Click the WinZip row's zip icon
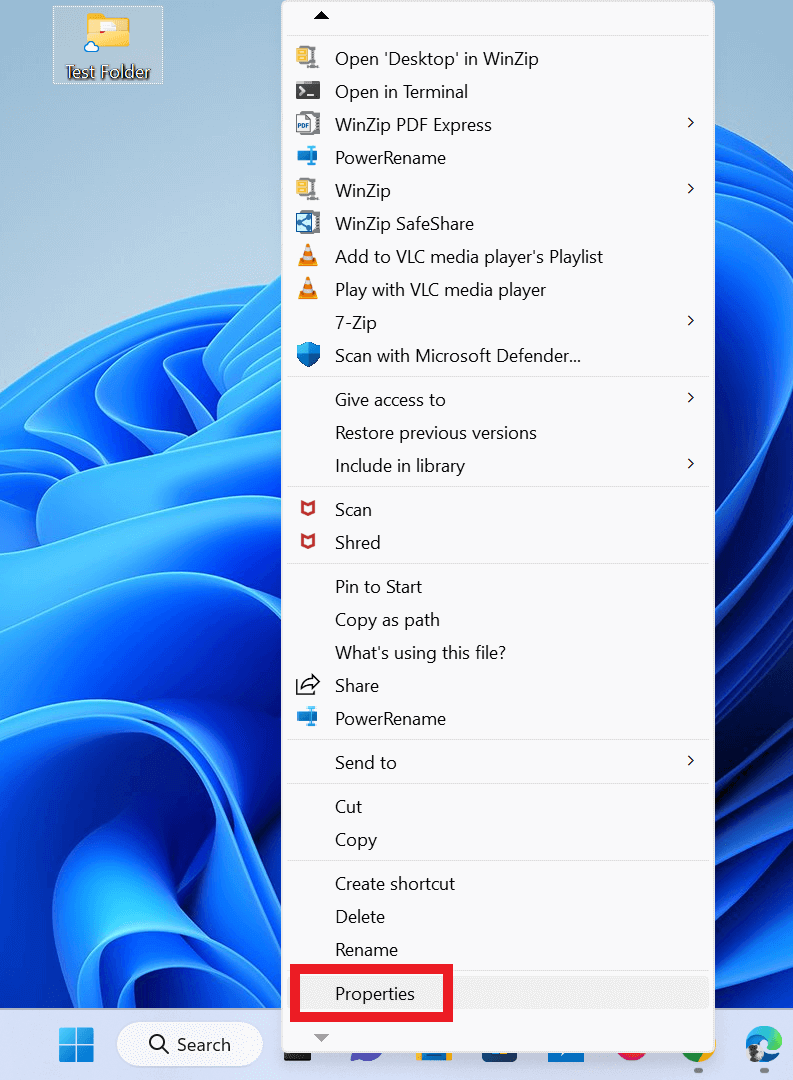The image size is (793, 1080). 307,189
